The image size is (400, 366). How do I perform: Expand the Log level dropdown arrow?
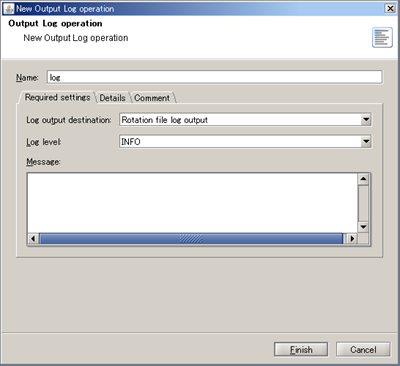coord(366,142)
